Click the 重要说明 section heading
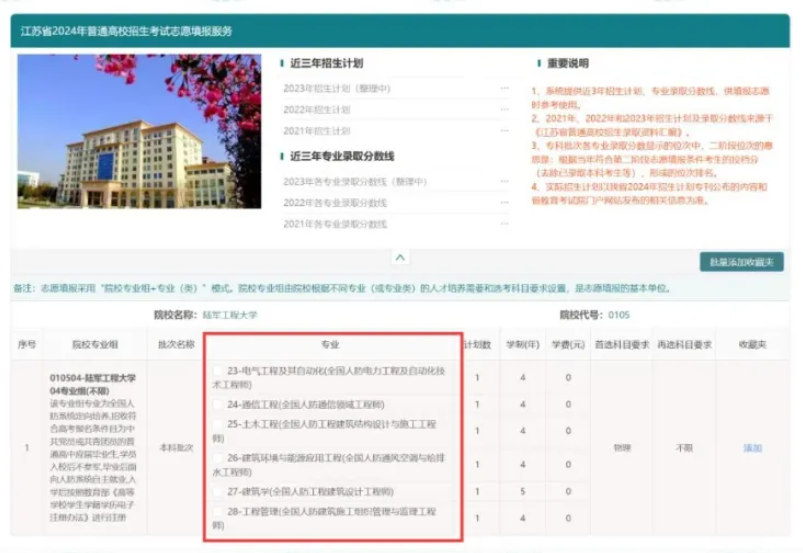 click(568, 63)
